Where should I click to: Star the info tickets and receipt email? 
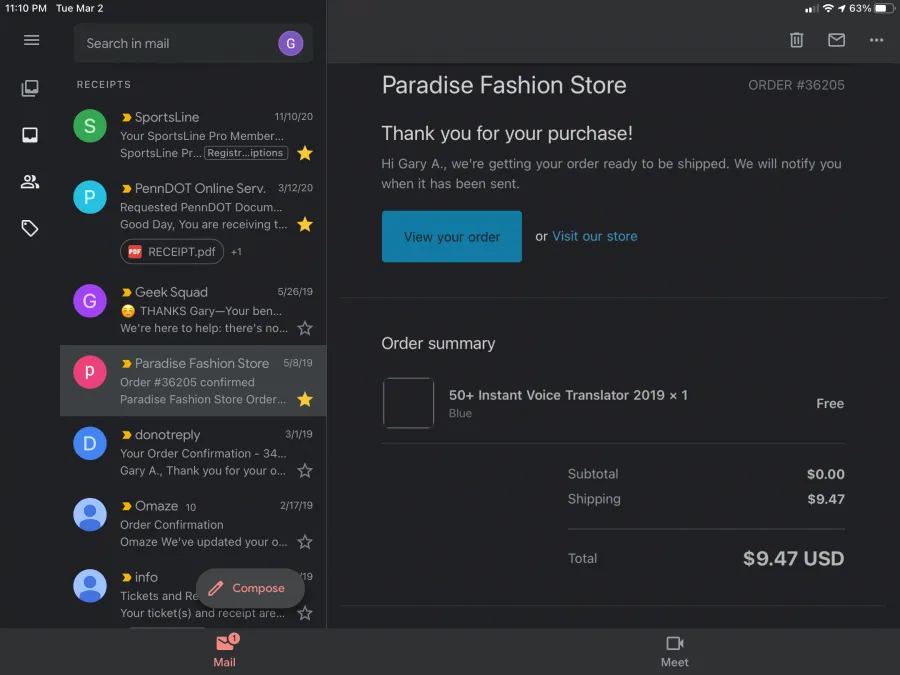pyautogui.click(x=305, y=613)
